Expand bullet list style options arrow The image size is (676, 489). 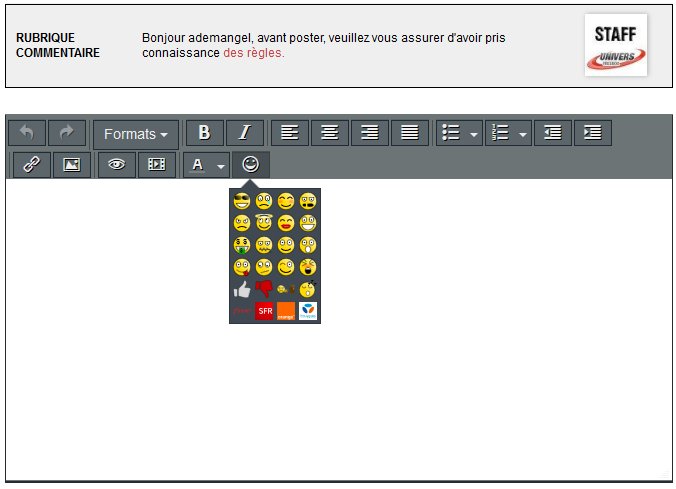click(474, 134)
